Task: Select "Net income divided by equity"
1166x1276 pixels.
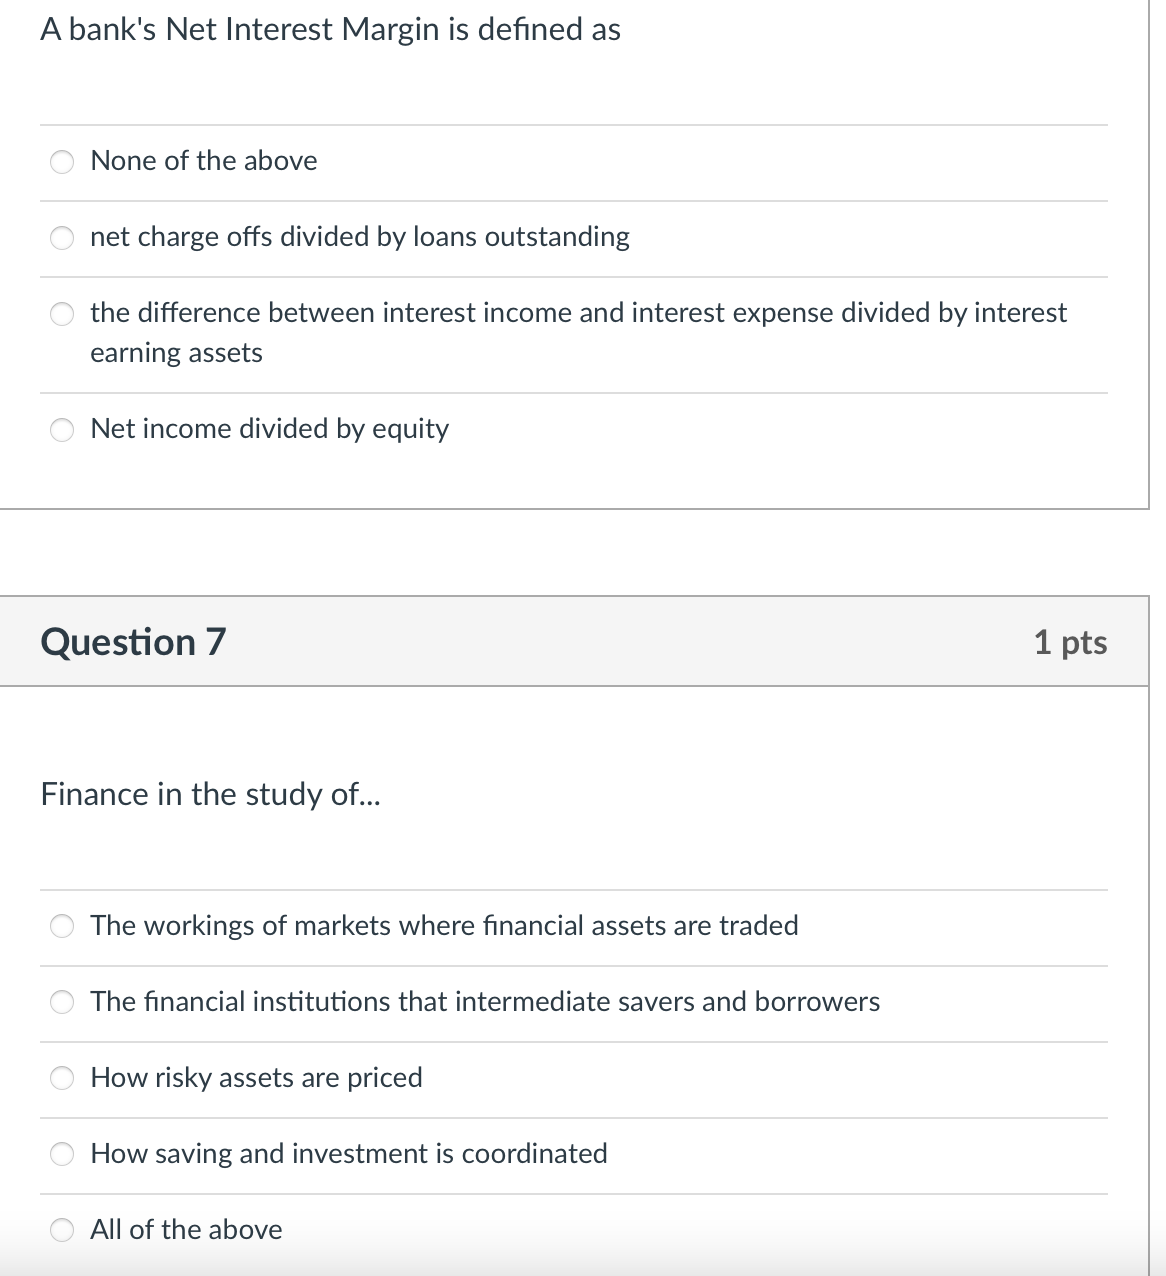Action: [61, 430]
